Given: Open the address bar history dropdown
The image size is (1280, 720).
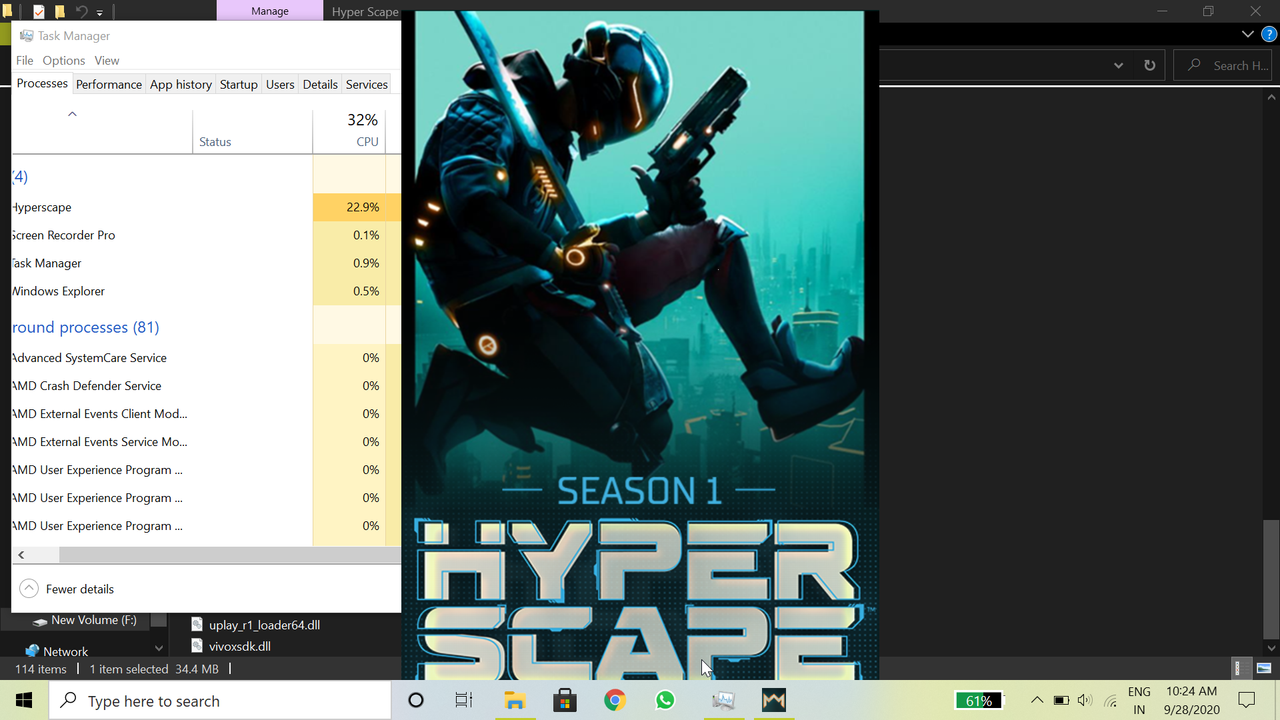Looking at the screenshot, I should (1118, 65).
